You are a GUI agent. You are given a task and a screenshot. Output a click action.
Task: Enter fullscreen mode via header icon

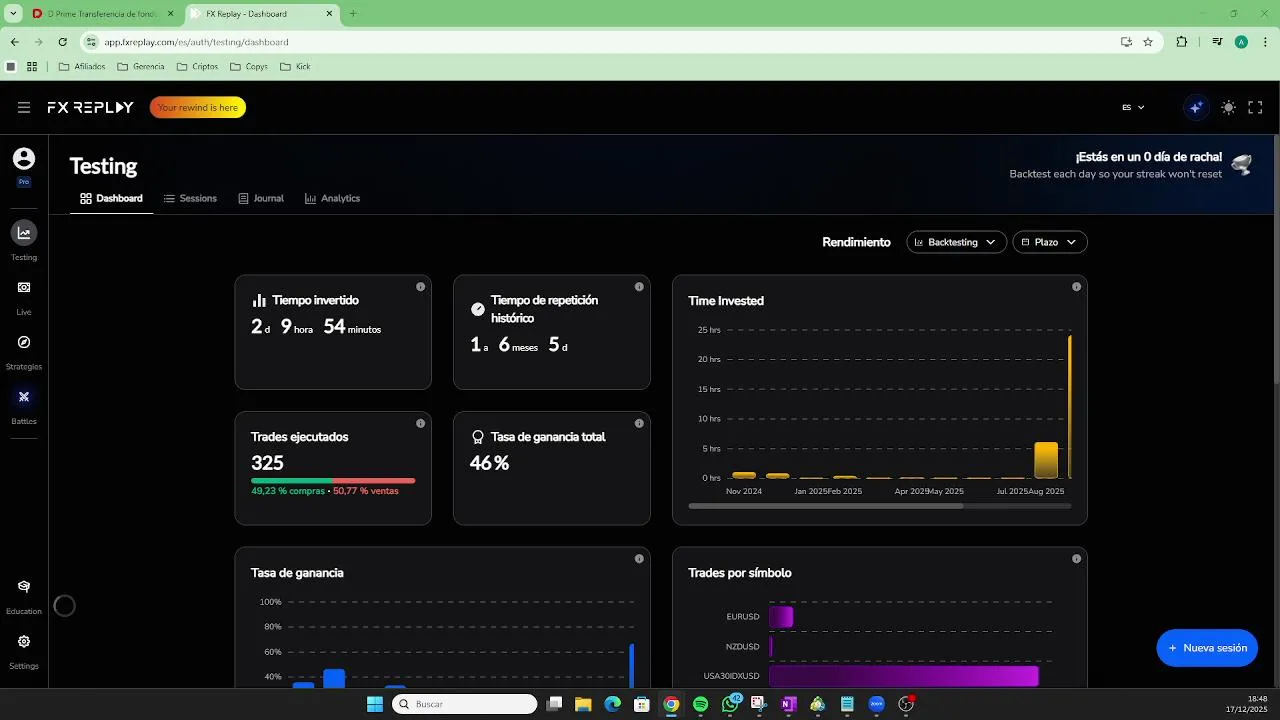click(1255, 107)
